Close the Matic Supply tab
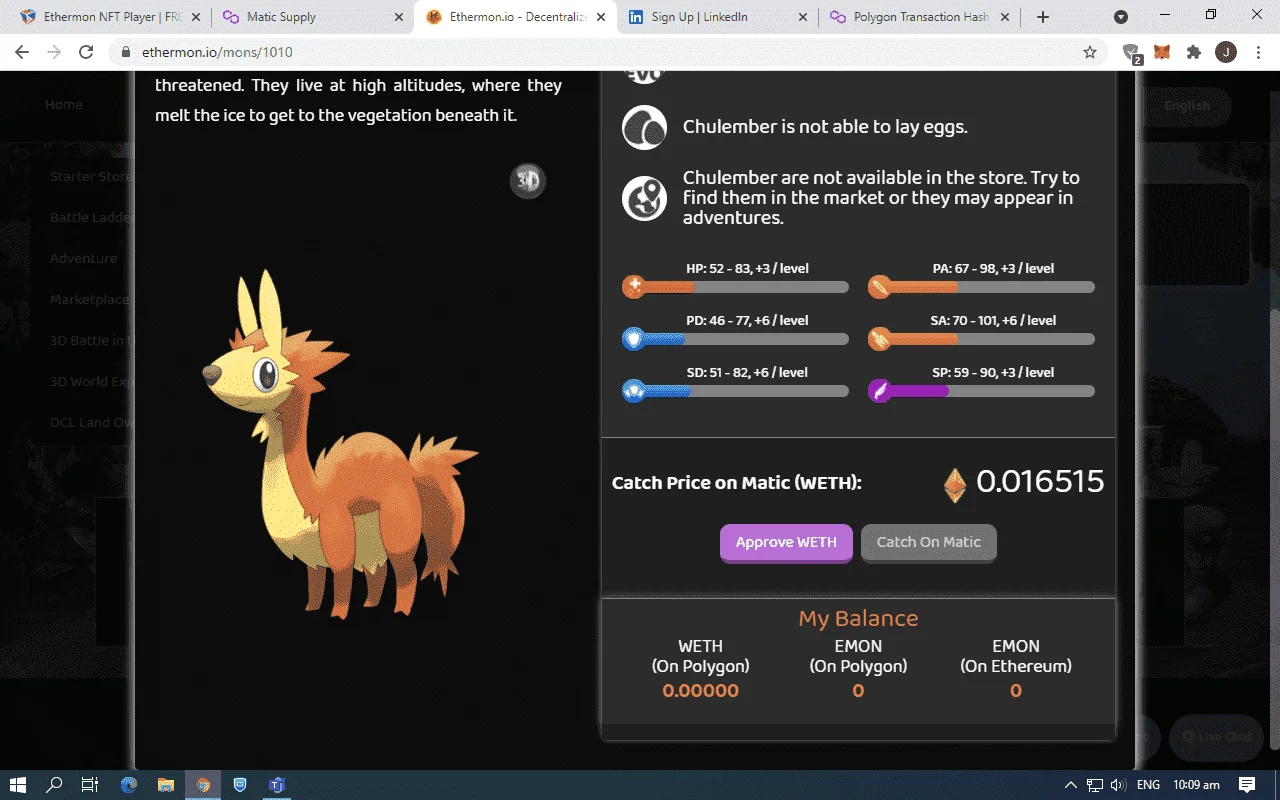The width and height of the screenshot is (1280, 800). pos(399,17)
